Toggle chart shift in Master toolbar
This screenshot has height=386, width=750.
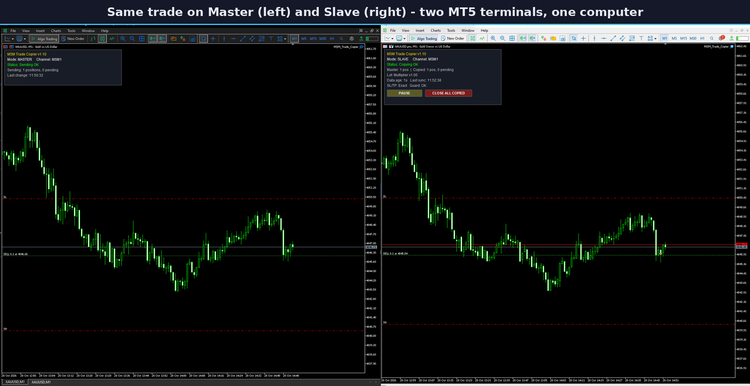[162, 39]
